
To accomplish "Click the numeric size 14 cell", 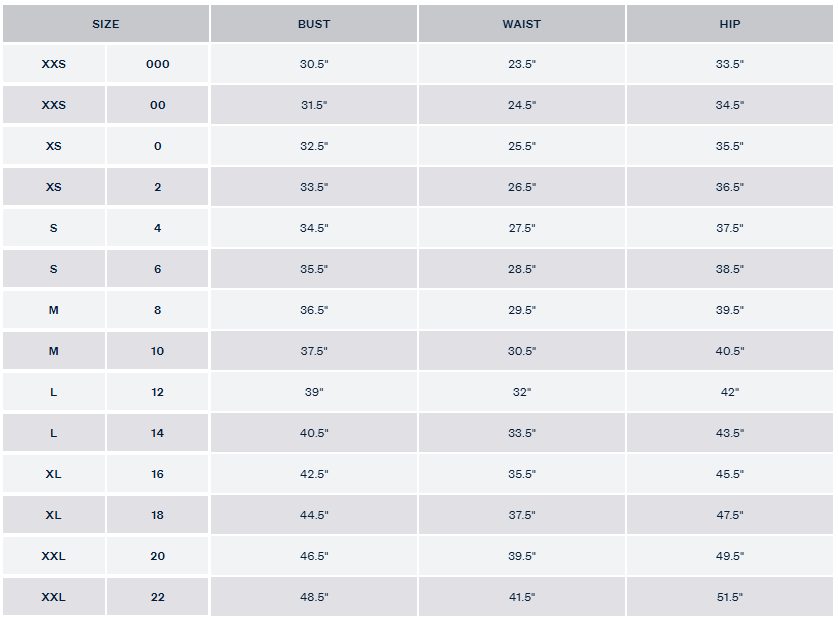I will [158, 433].
